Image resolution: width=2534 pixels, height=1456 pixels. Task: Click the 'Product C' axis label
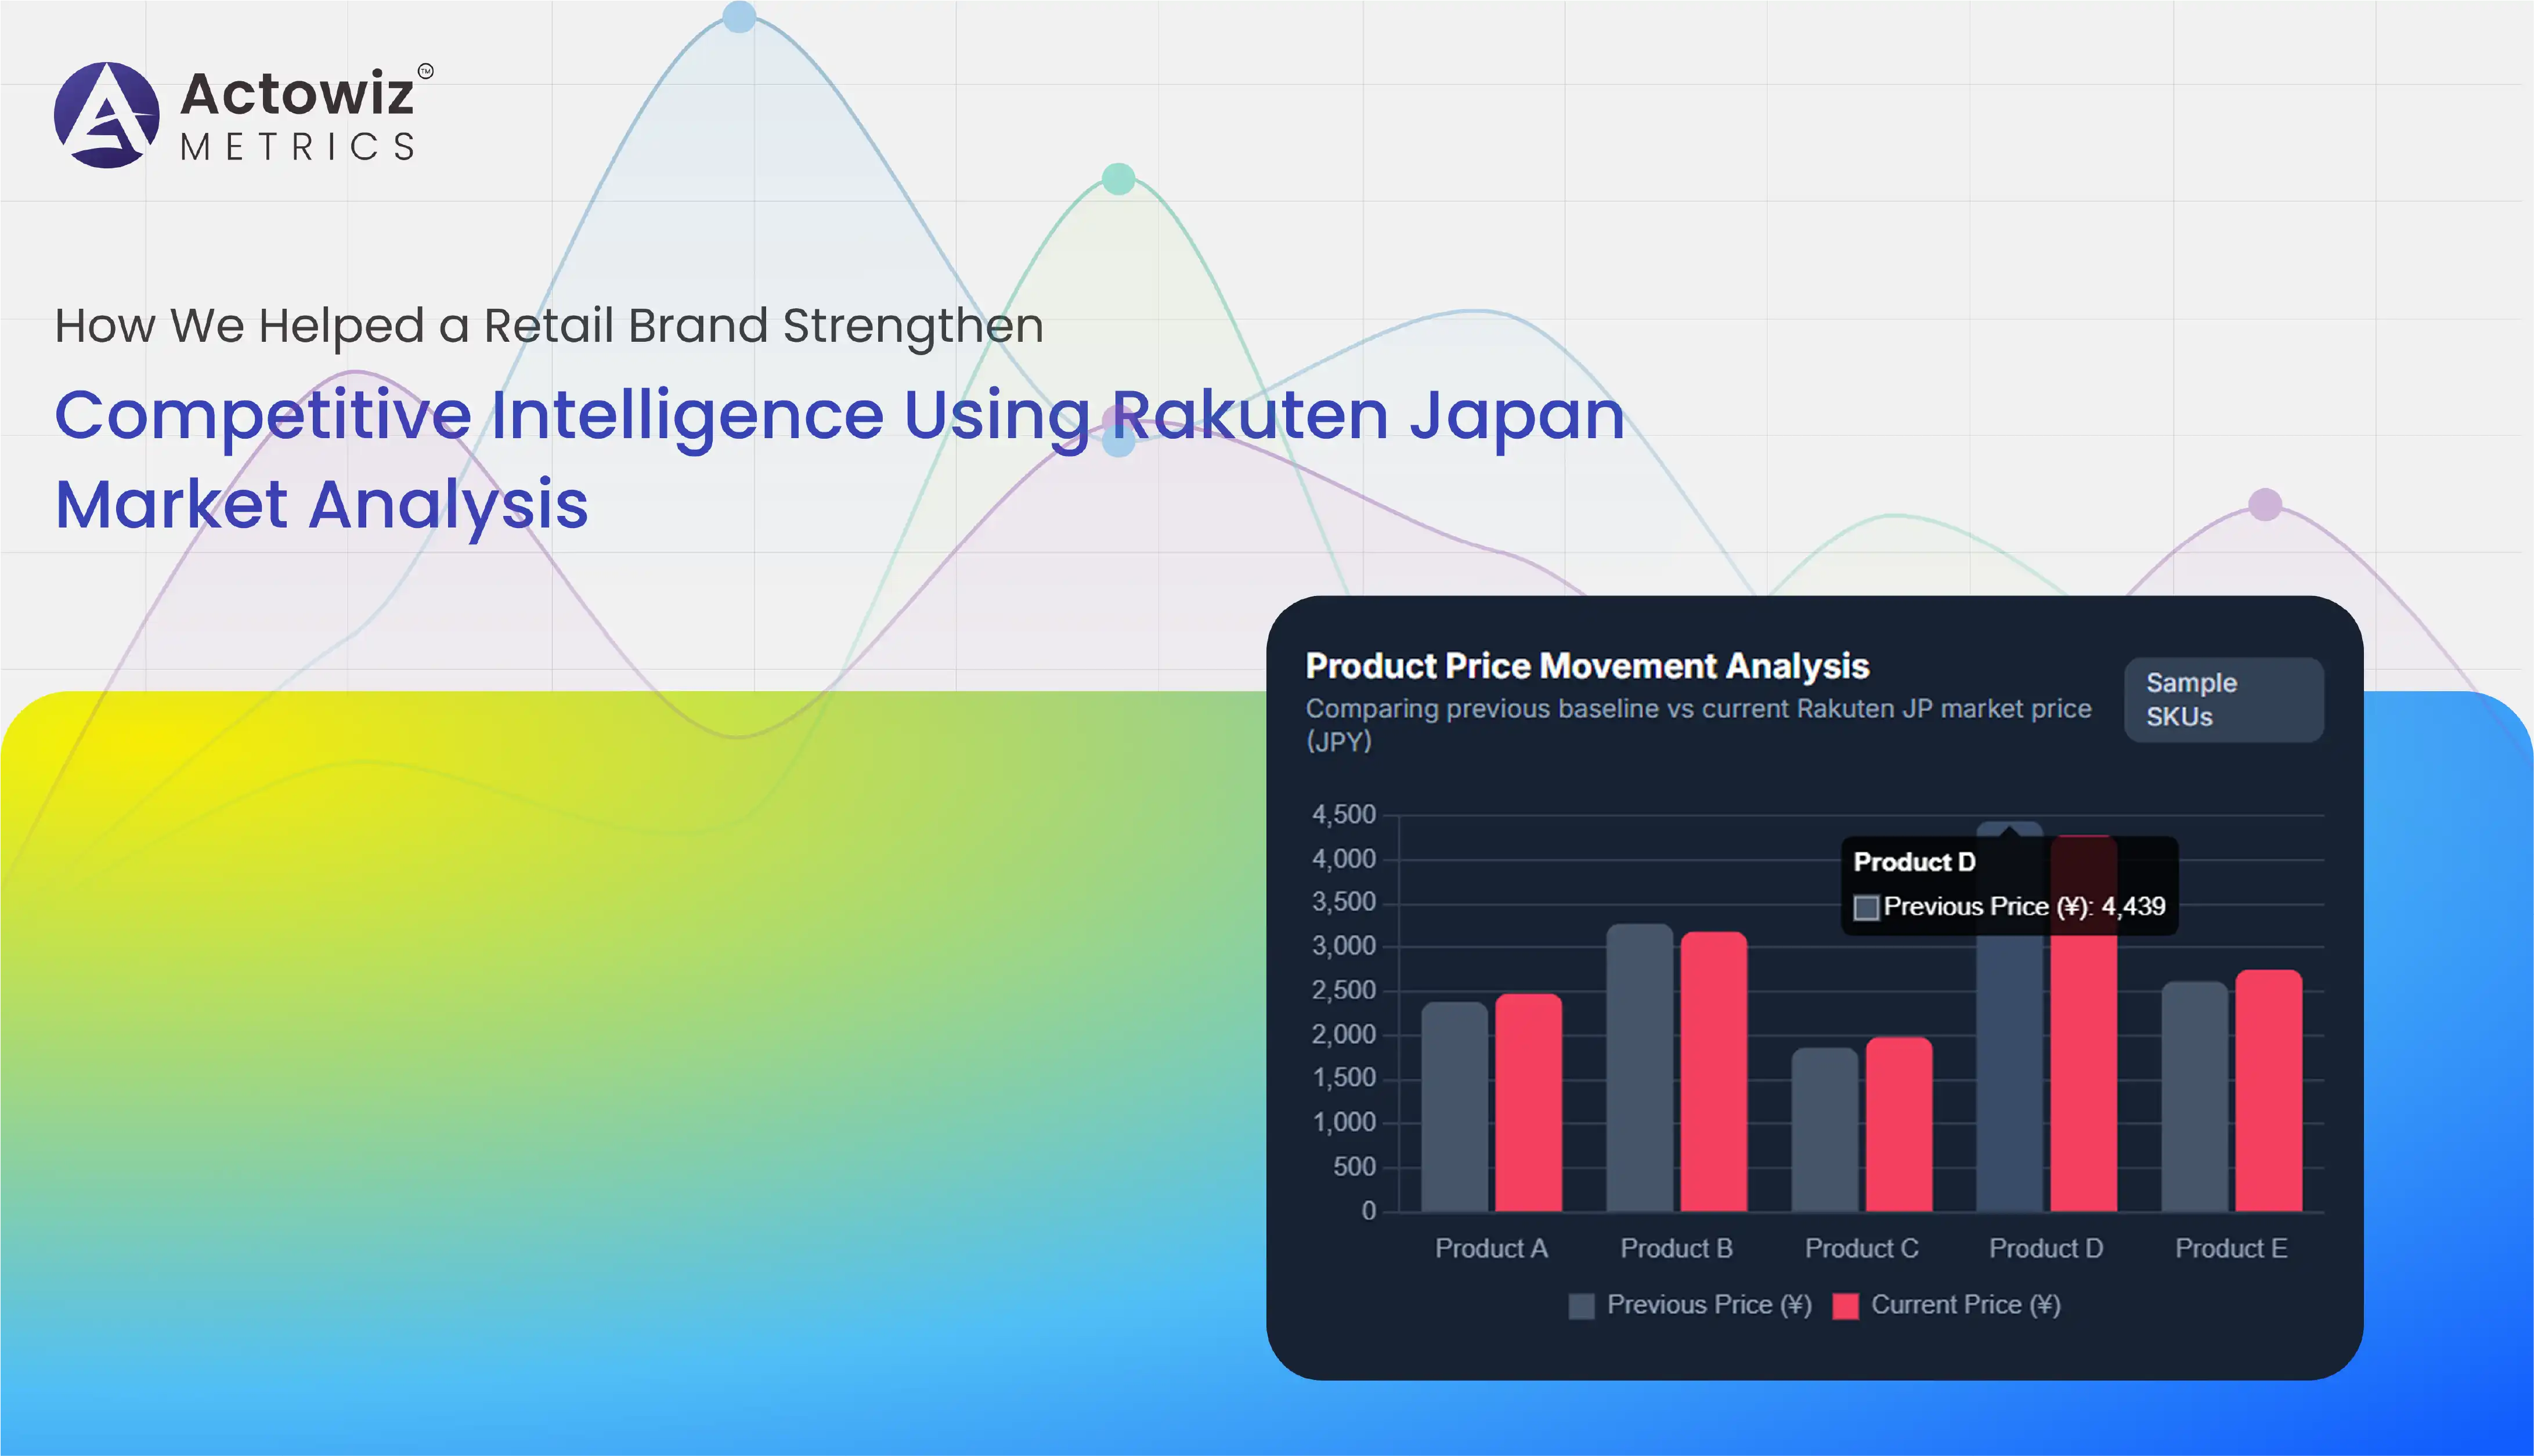pyautogui.click(x=1861, y=1248)
